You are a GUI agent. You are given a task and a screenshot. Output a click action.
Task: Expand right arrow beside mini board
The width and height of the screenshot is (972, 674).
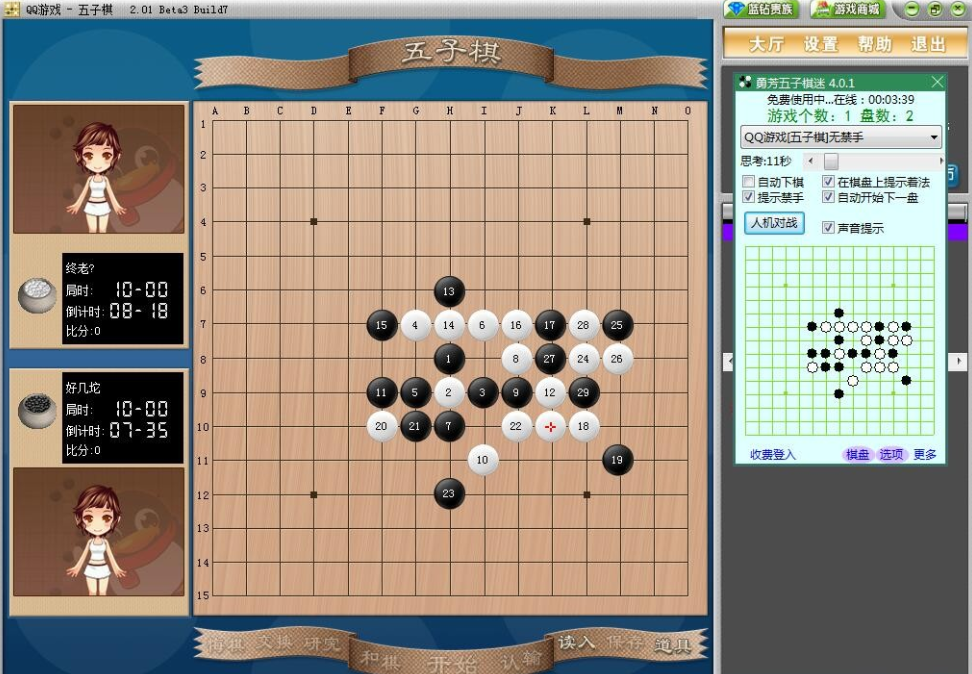tap(959, 361)
